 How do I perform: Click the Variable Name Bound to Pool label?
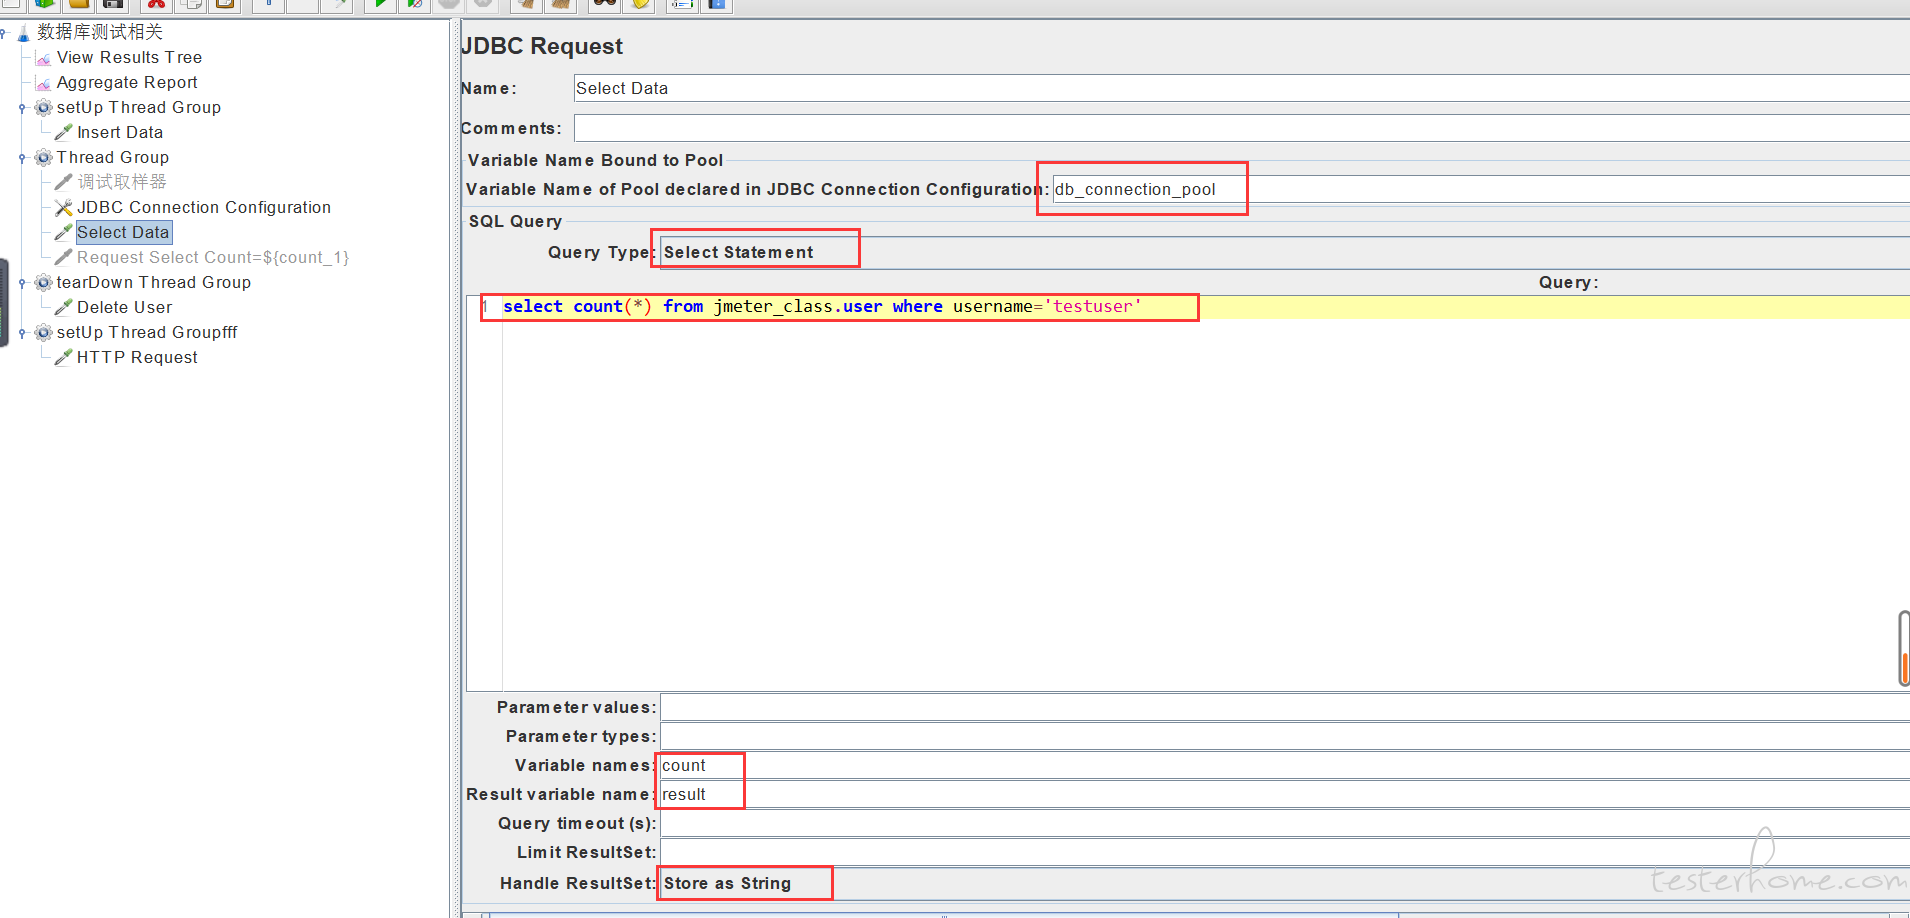pyautogui.click(x=595, y=160)
